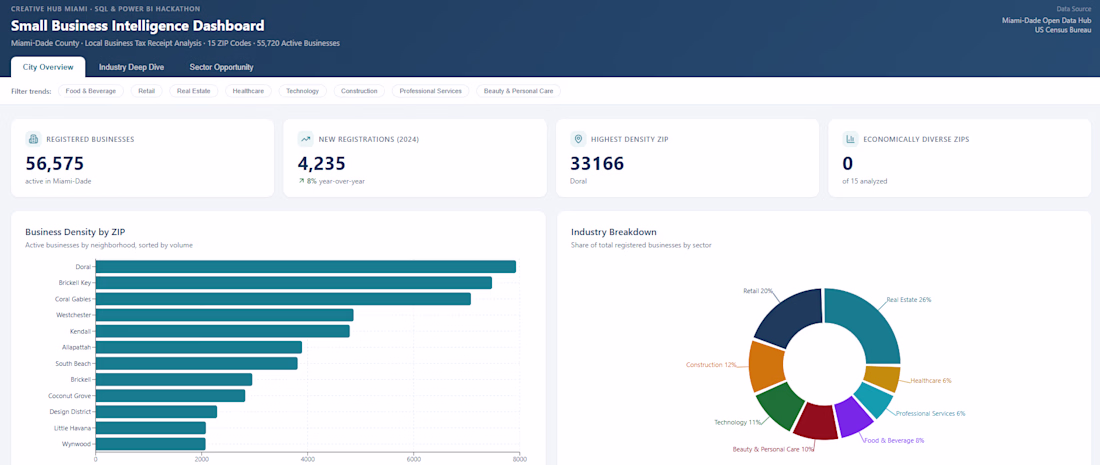Screen dimensions: 1100x465
Task: Click the 'of 15 analyzed' caption
Action: [865, 181]
